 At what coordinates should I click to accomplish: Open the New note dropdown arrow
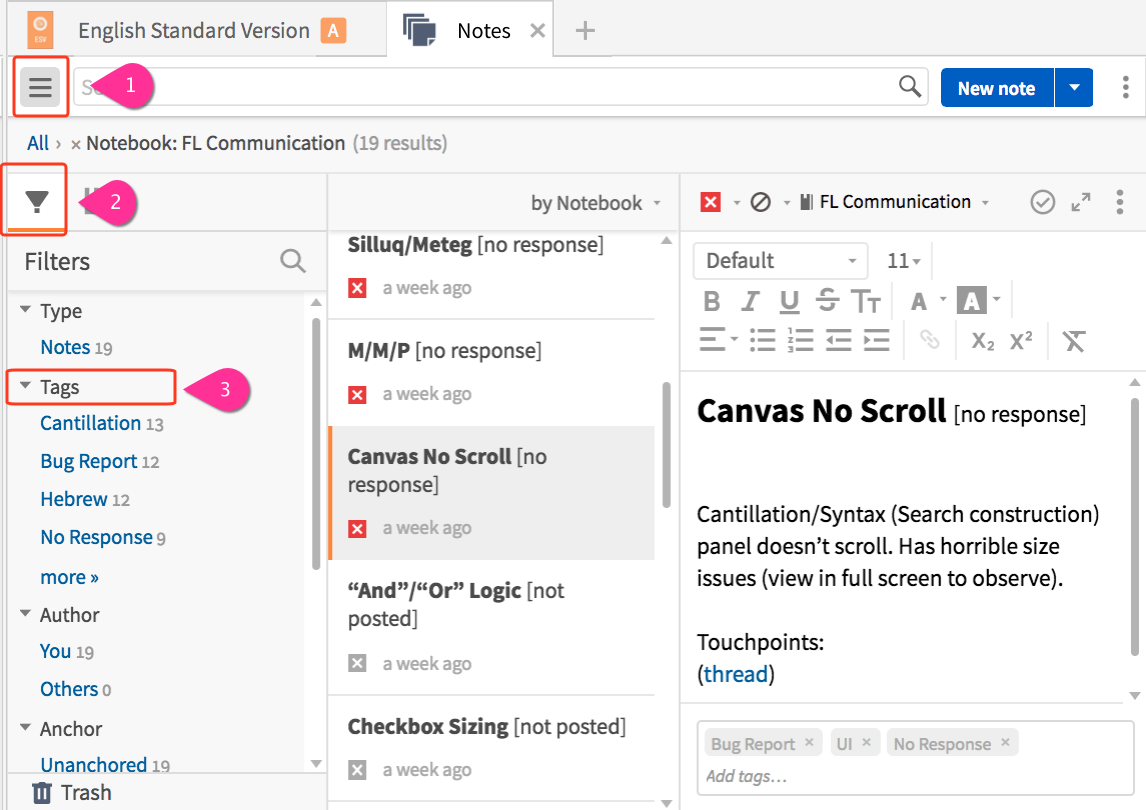(x=1074, y=88)
